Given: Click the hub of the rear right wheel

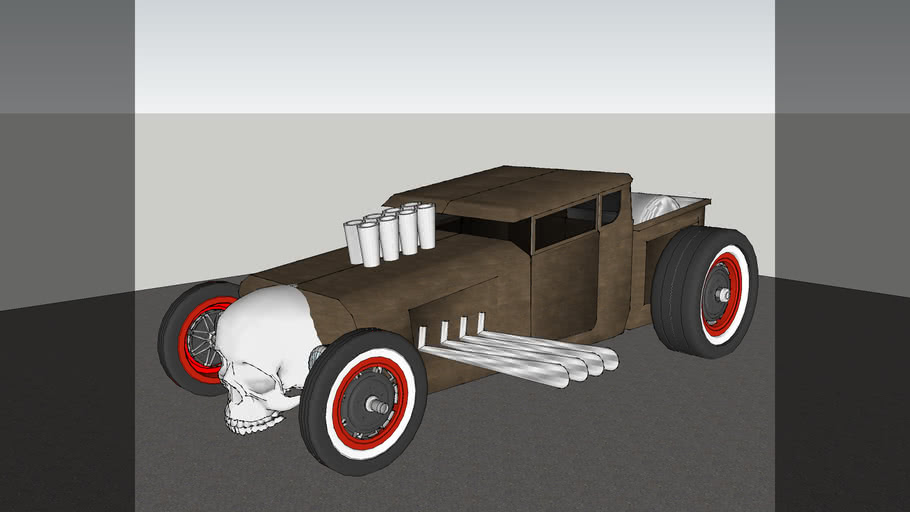Looking at the screenshot, I should coord(721,294).
